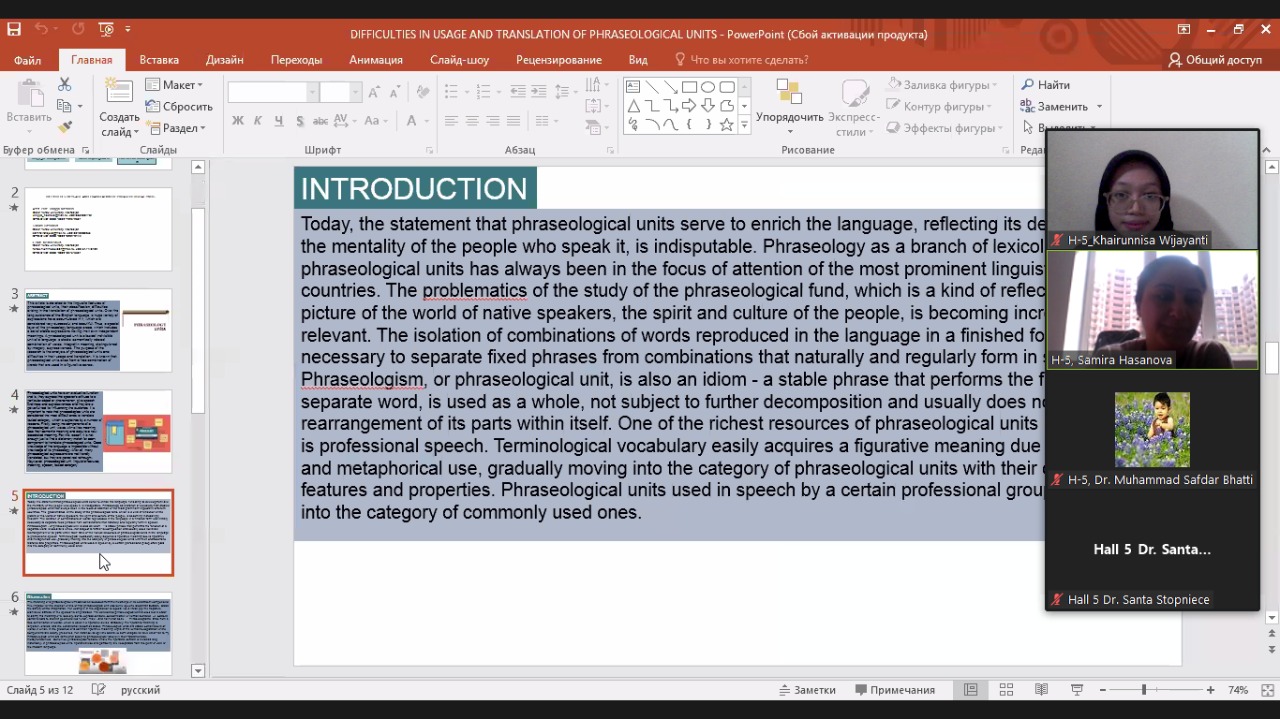Screen dimensions: 1280x719
Task: Start slideshow from beginning via quick access icon
Action: 107,30
